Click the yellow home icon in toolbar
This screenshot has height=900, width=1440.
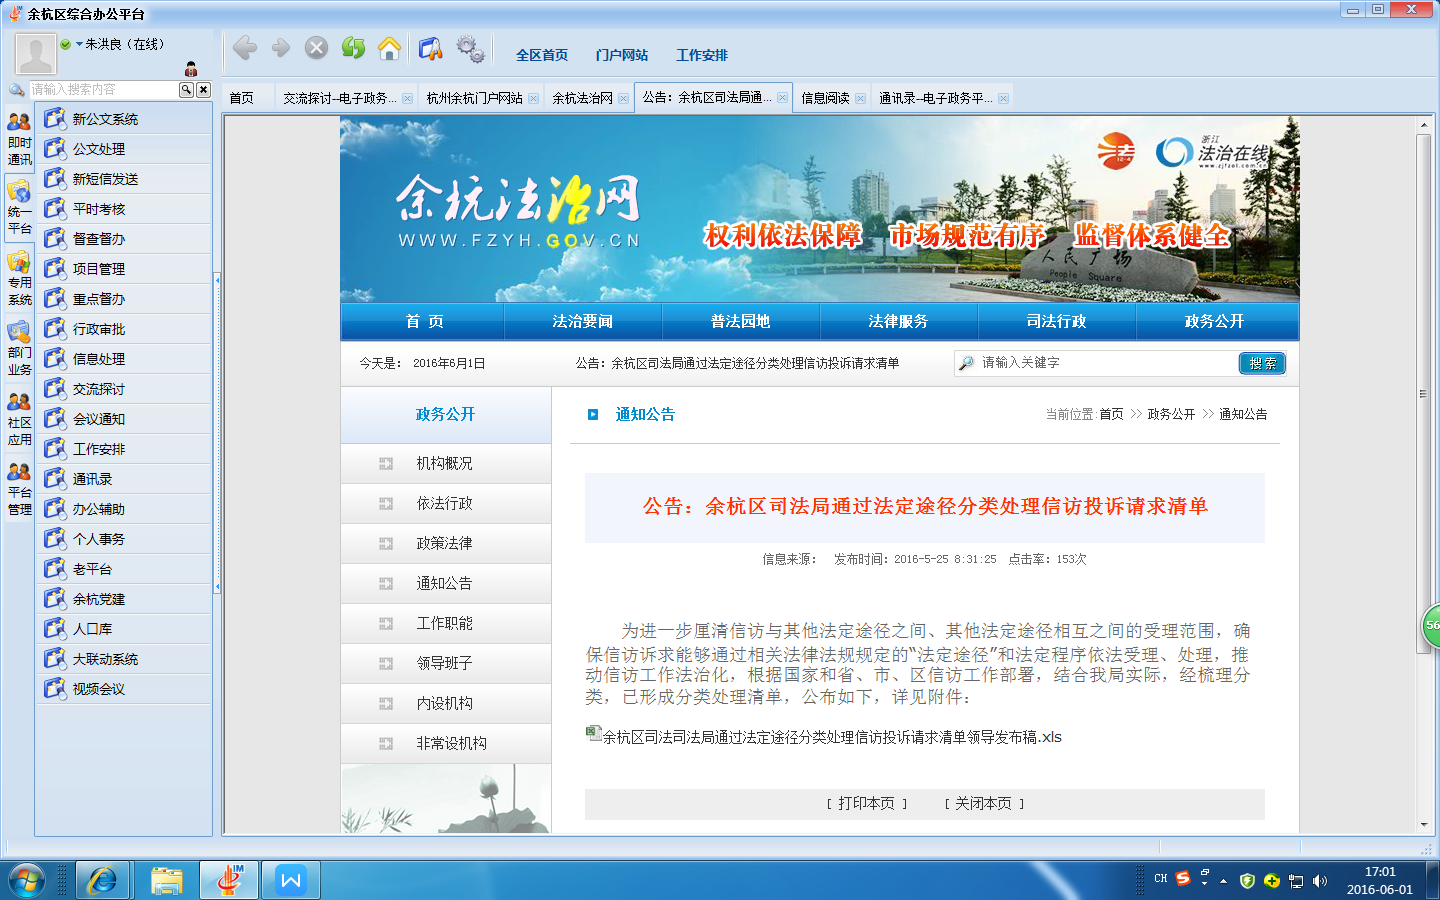389,48
